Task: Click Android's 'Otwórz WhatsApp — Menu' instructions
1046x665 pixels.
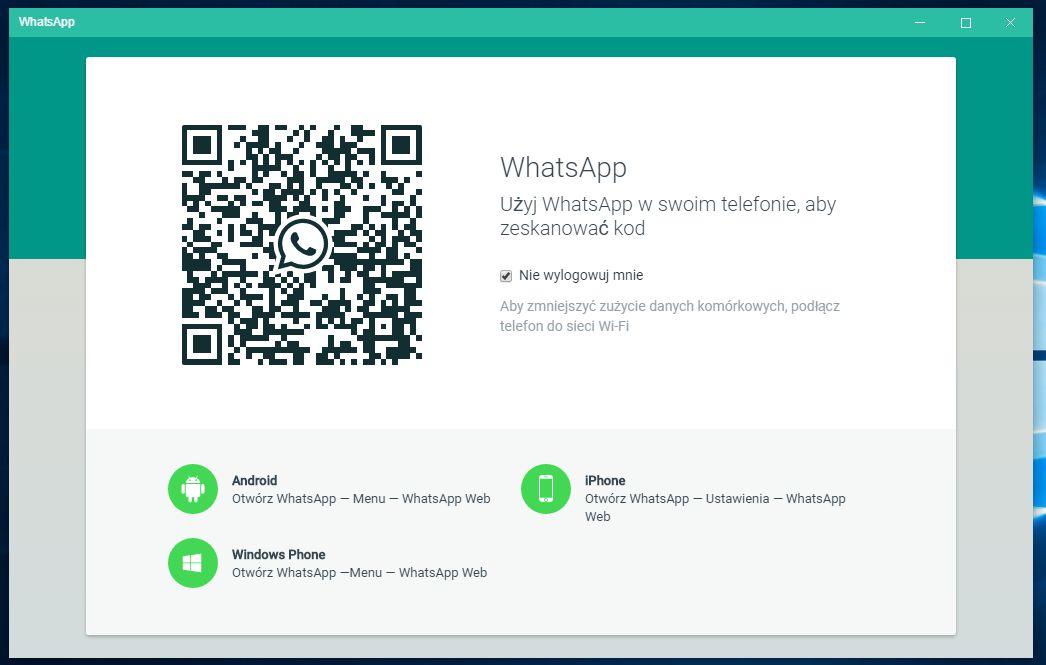Action: (x=361, y=499)
